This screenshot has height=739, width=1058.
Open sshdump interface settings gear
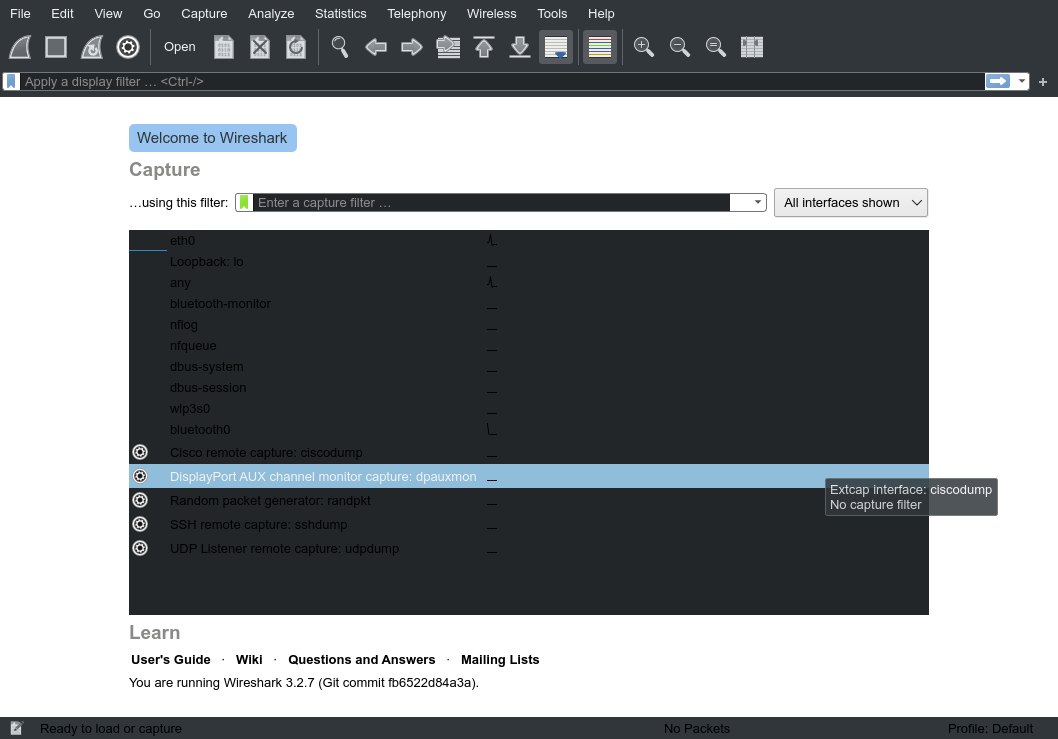click(140, 524)
